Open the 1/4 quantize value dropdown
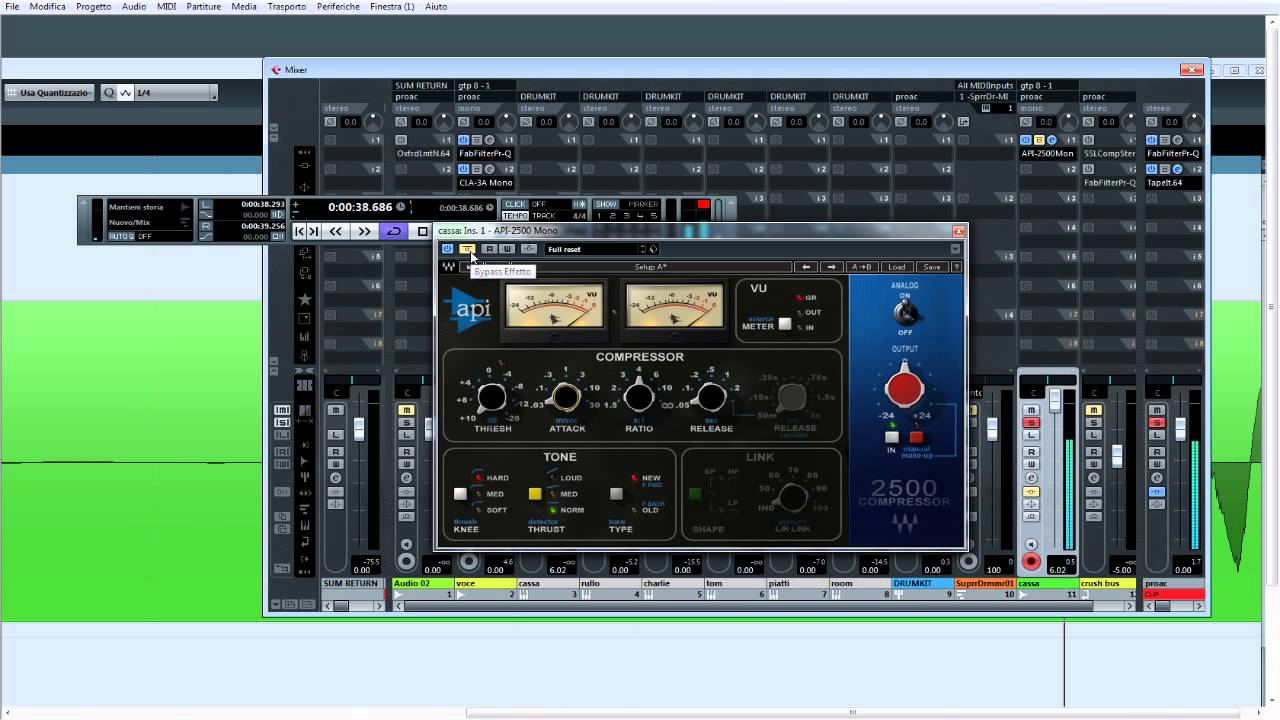Image resolution: width=1280 pixels, height=720 pixels. (175, 93)
